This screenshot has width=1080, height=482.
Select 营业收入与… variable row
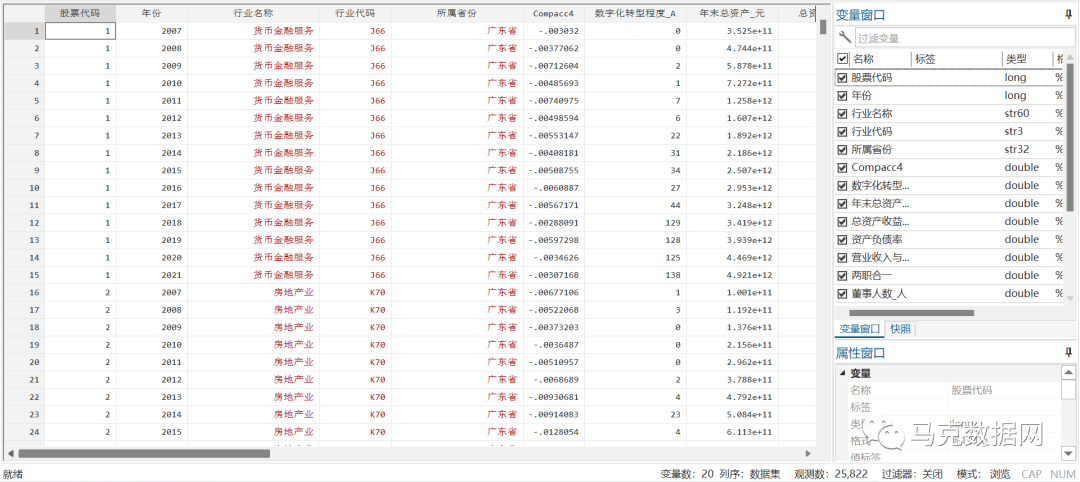tap(951, 258)
